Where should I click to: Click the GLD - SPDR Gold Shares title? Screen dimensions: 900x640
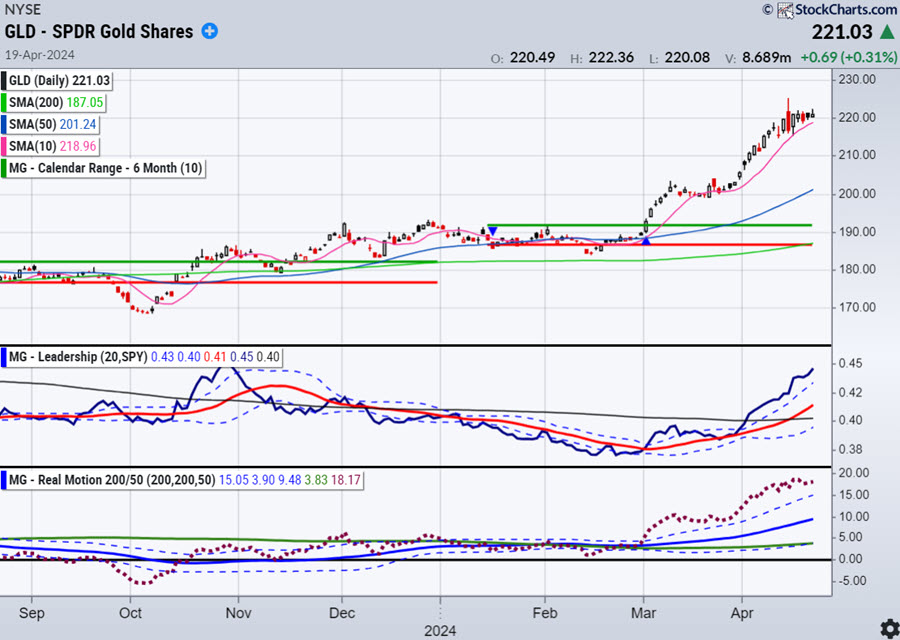(99, 31)
